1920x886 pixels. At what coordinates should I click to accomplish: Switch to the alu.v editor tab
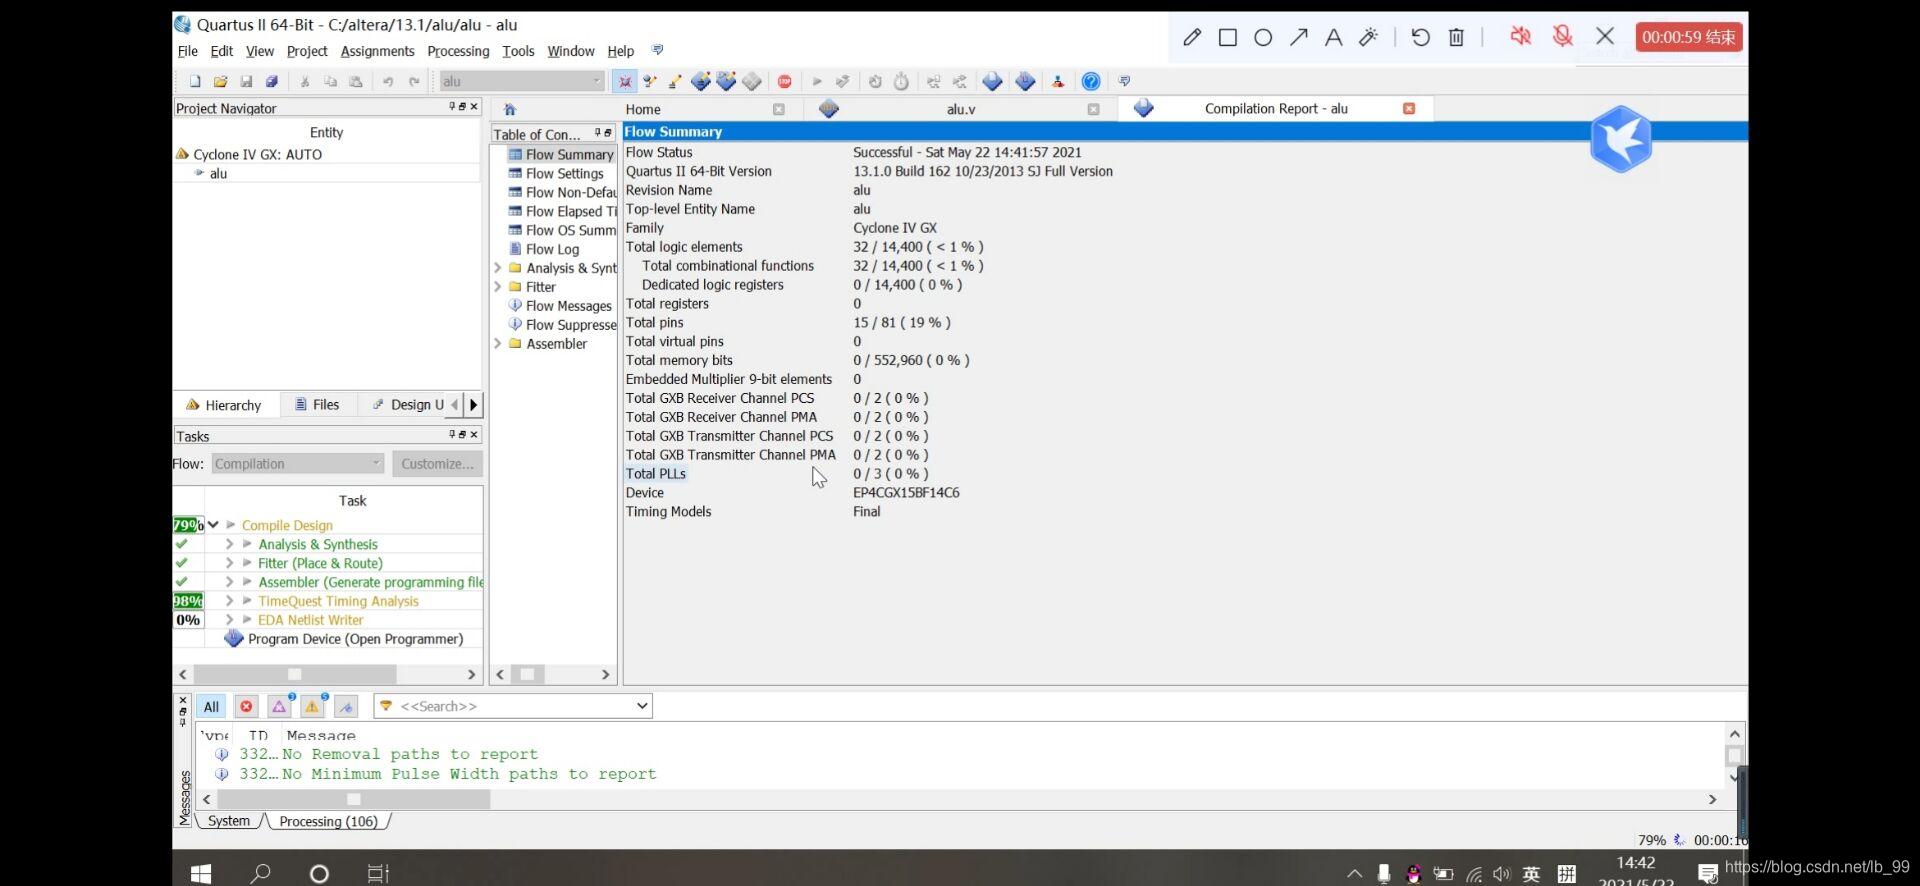pos(960,109)
